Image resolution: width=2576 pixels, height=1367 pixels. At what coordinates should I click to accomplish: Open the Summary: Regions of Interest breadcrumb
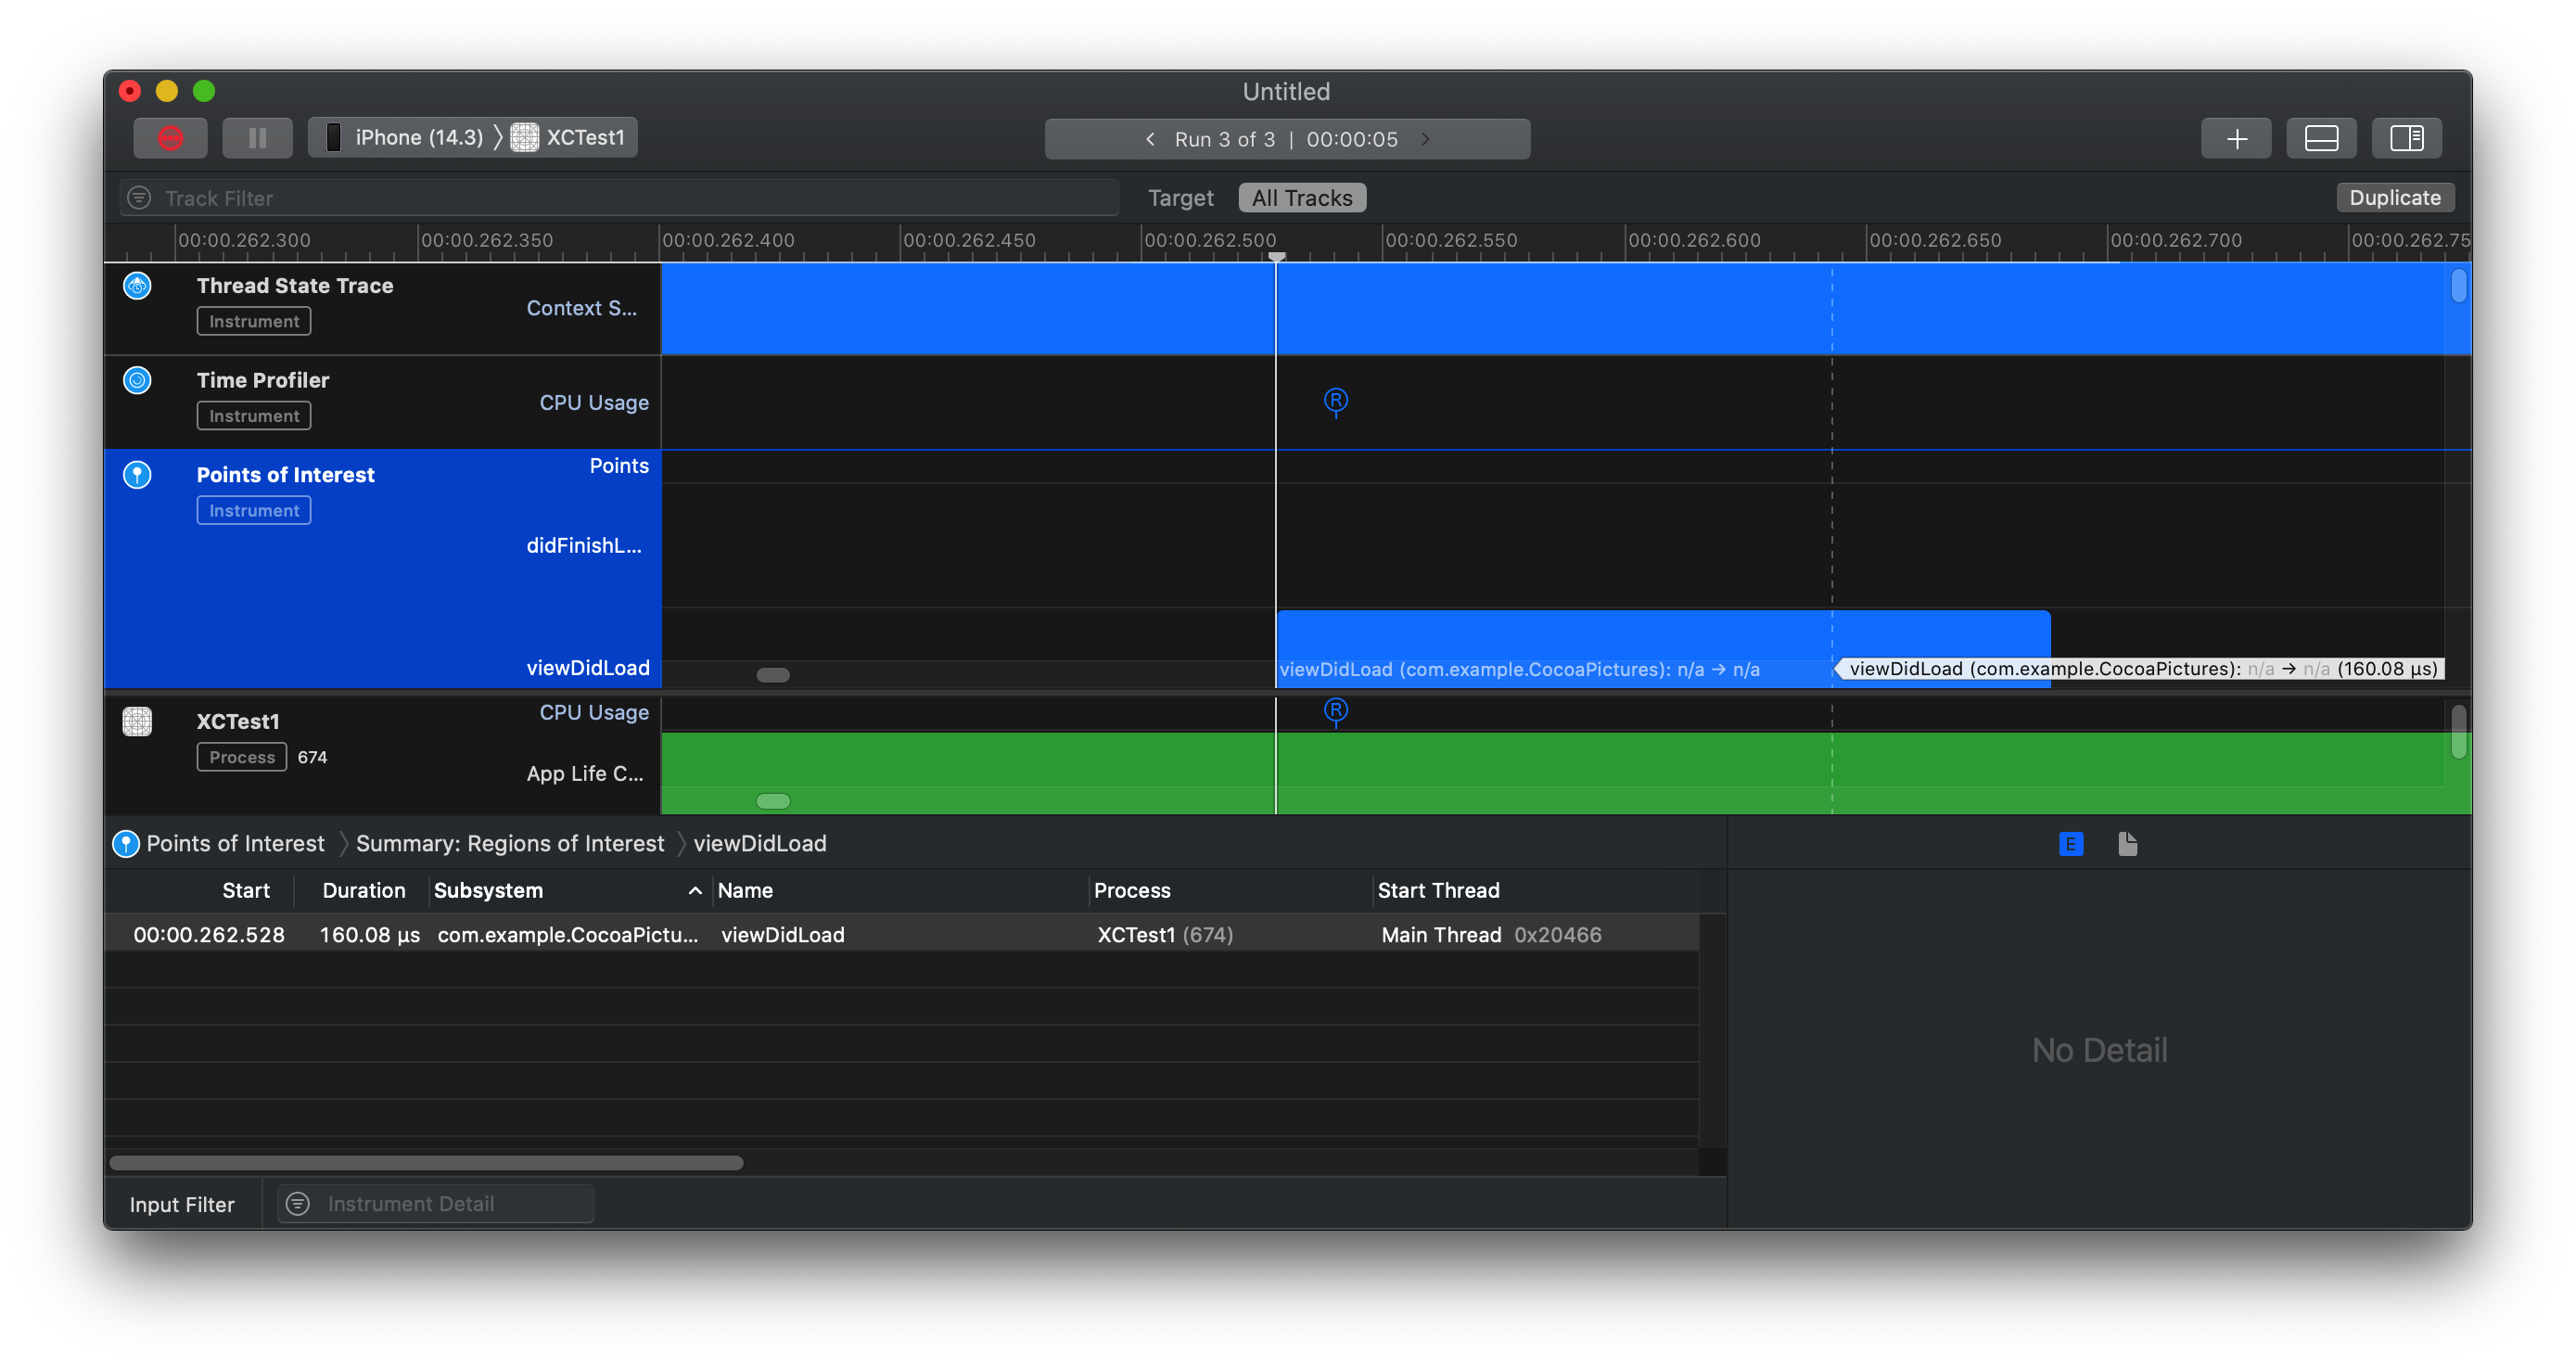coord(510,843)
